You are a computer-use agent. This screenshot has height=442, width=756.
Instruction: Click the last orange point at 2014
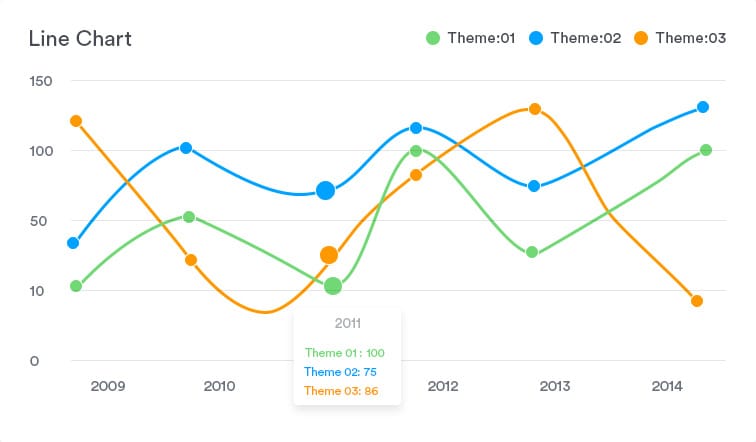tap(697, 301)
